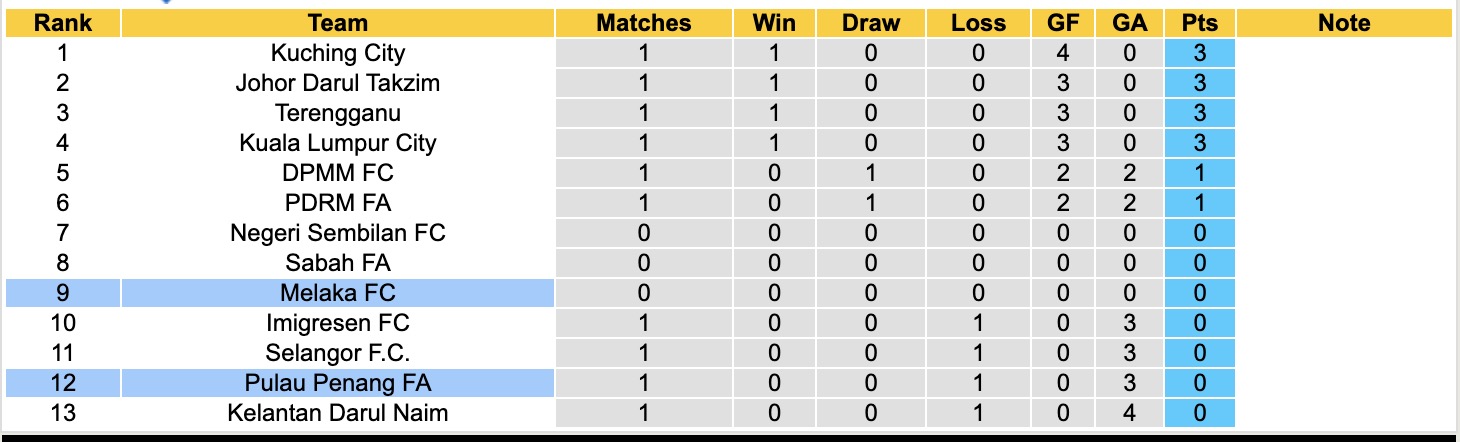Viewport: 1460px width, 442px height.
Task: Click the Win column header
Action: pyautogui.click(x=775, y=23)
